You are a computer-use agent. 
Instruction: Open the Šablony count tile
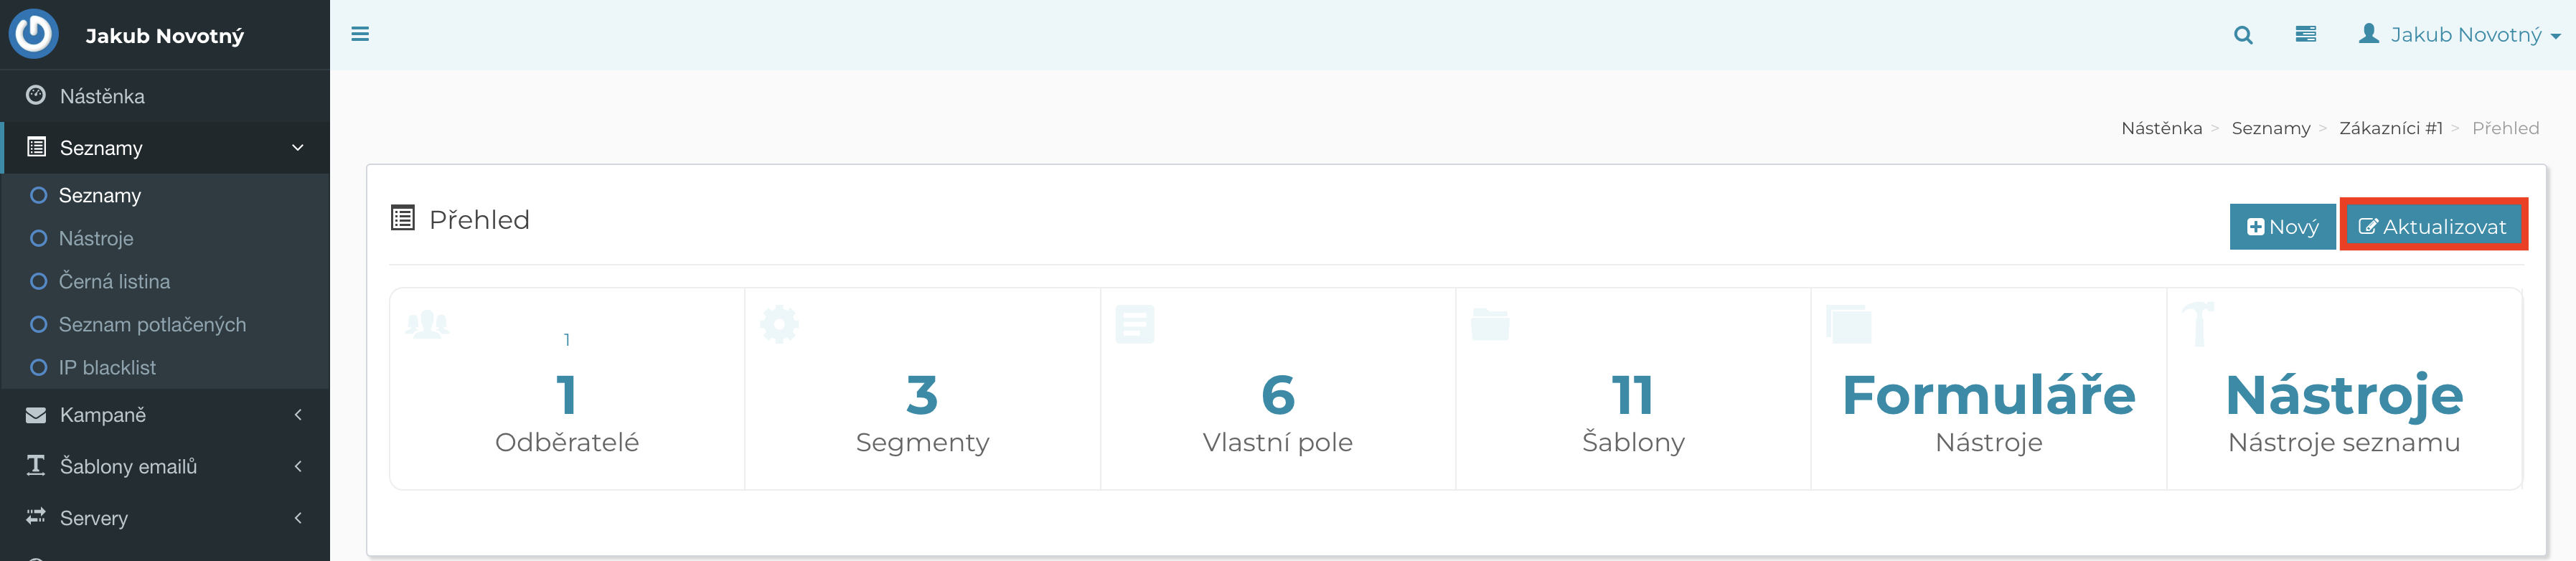click(1632, 410)
